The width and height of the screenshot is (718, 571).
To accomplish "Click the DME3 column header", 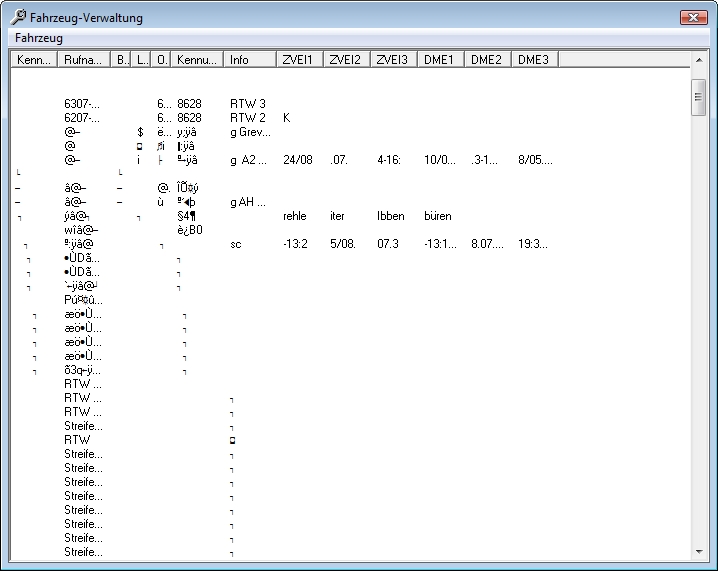I will (x=534, y=60).
